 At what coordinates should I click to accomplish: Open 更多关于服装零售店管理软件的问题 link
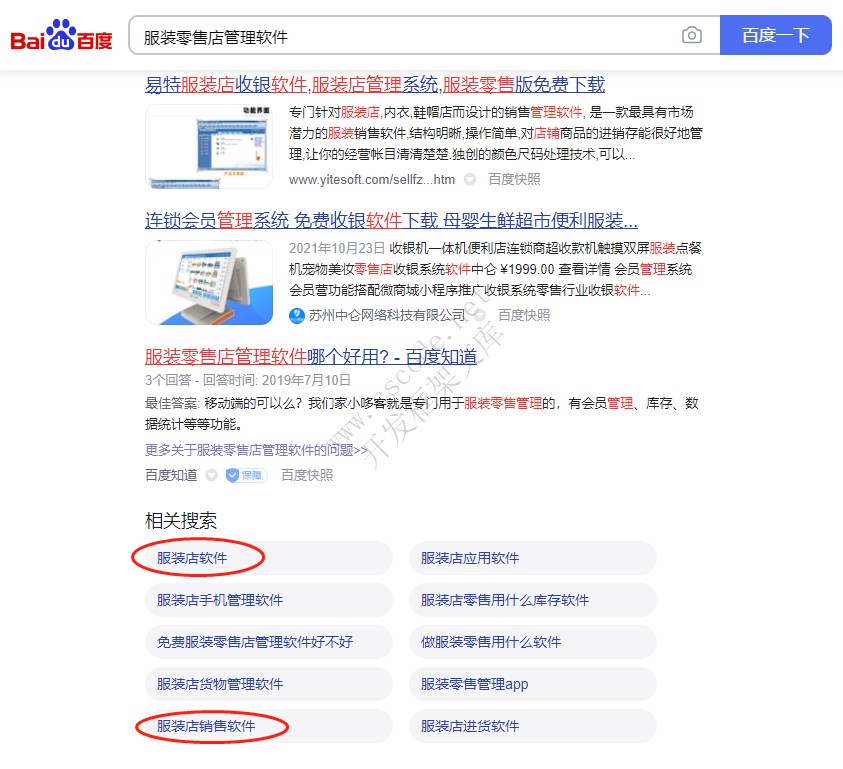pyautogui.click(x=256, y=450)
